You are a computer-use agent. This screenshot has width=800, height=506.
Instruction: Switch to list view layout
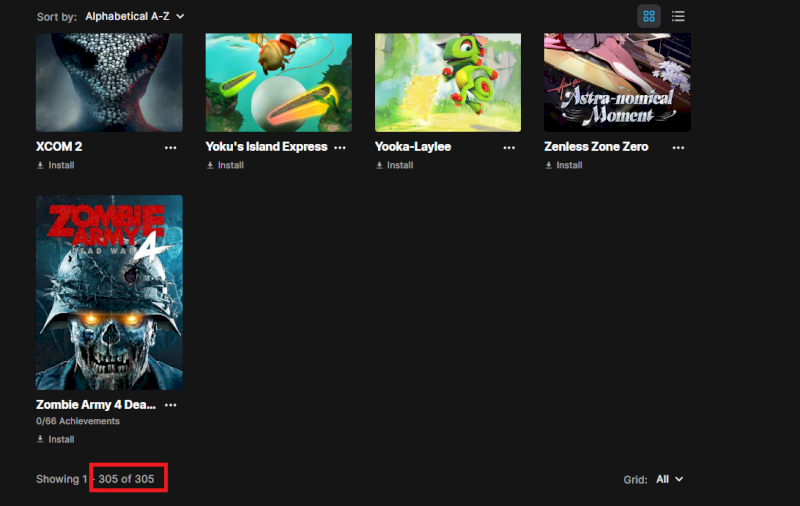click(x=678, y=16)
